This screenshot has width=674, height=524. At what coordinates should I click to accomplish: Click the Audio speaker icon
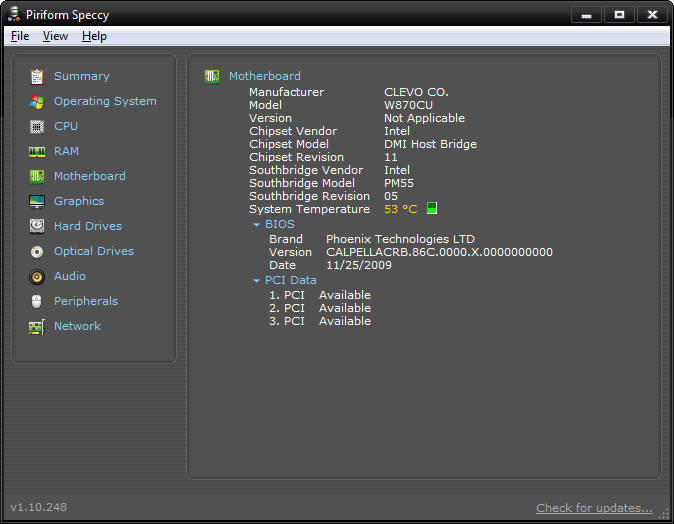click(x=37, y=277)
